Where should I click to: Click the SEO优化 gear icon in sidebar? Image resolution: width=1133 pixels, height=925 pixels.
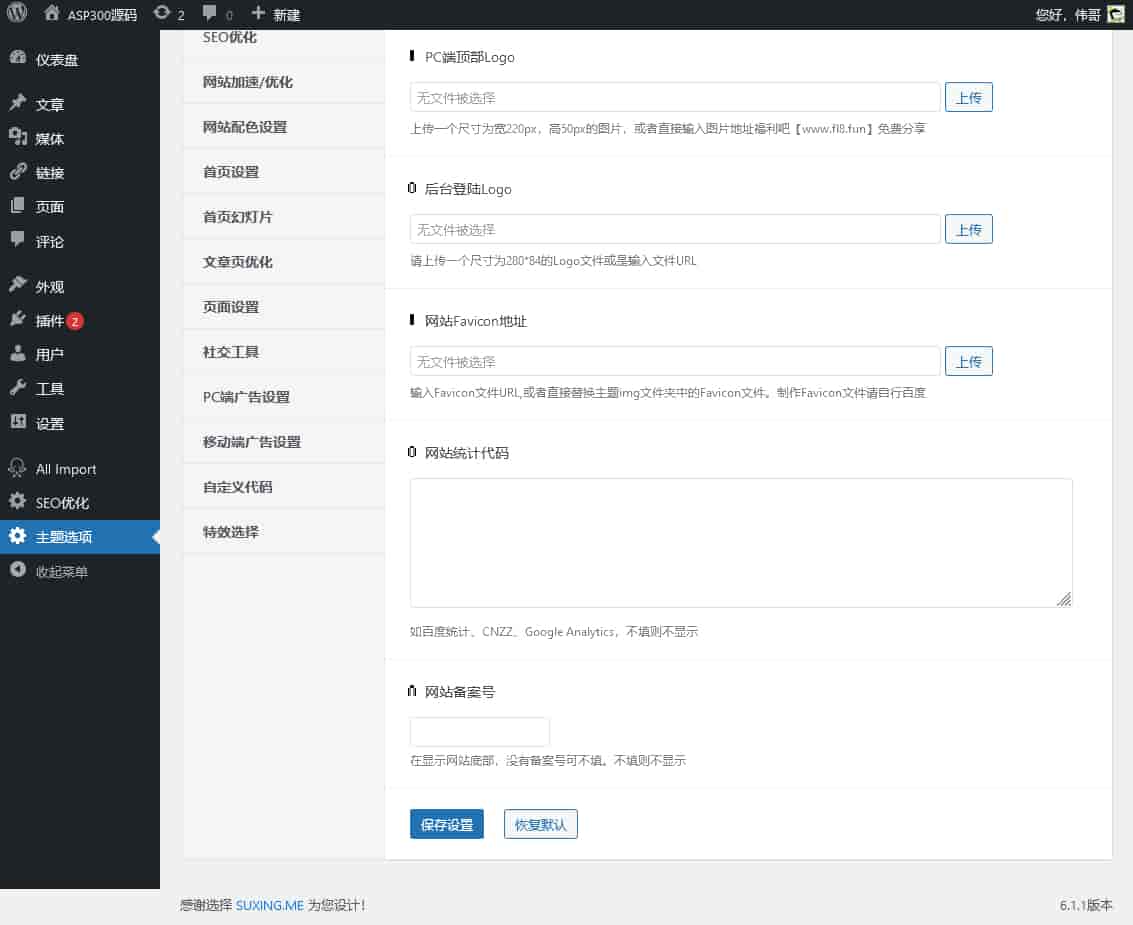point(18,501)
